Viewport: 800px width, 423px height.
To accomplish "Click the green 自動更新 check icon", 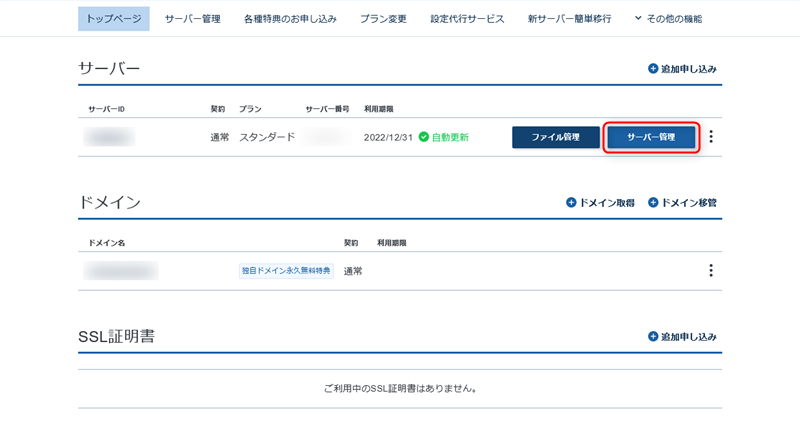I will pyautogui.click(x=423, y=137).
